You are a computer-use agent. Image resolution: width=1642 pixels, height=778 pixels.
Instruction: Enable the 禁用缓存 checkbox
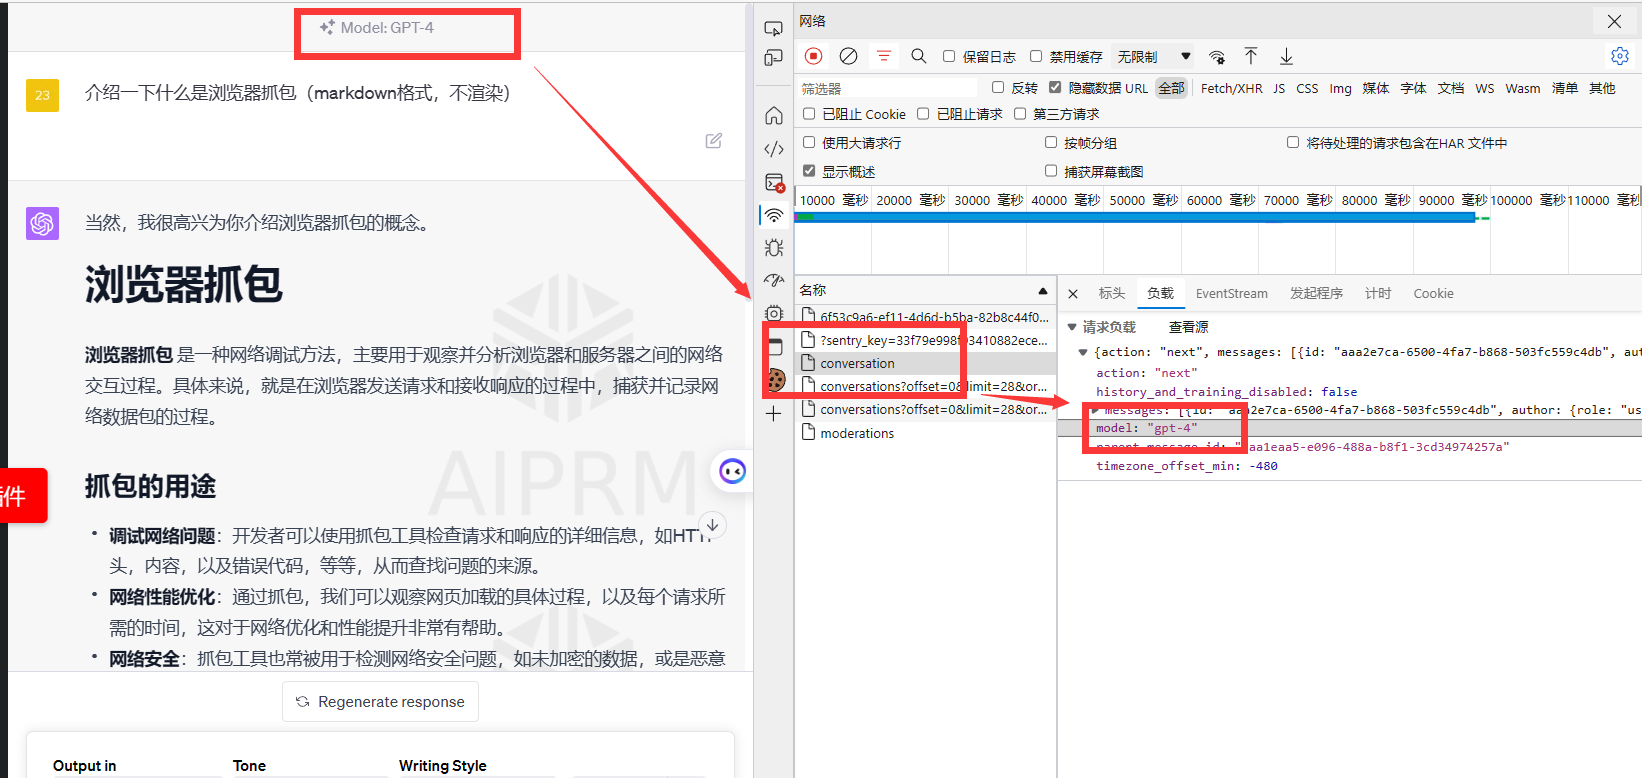point(1036,56)
